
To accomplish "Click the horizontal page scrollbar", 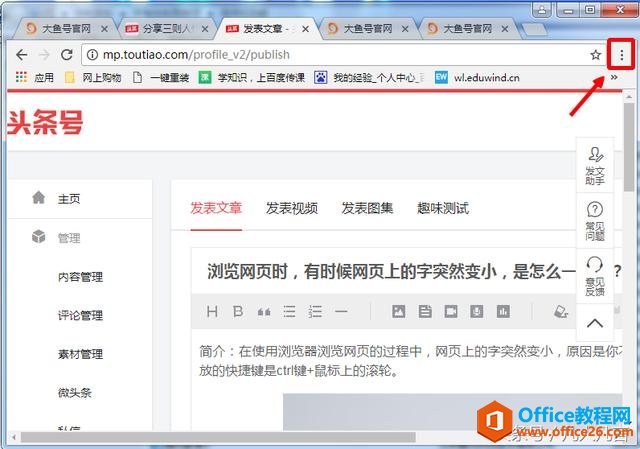I will pos(218,437).
